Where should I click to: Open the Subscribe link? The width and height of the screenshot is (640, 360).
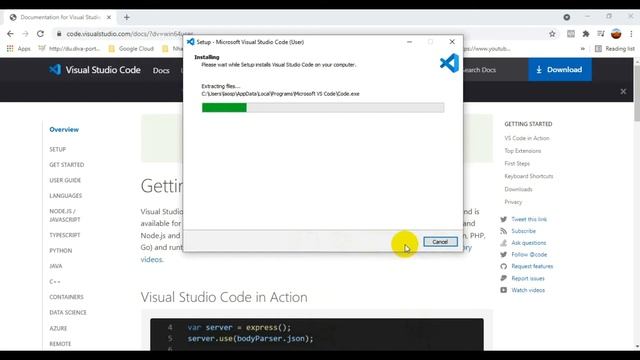[524, 231]
